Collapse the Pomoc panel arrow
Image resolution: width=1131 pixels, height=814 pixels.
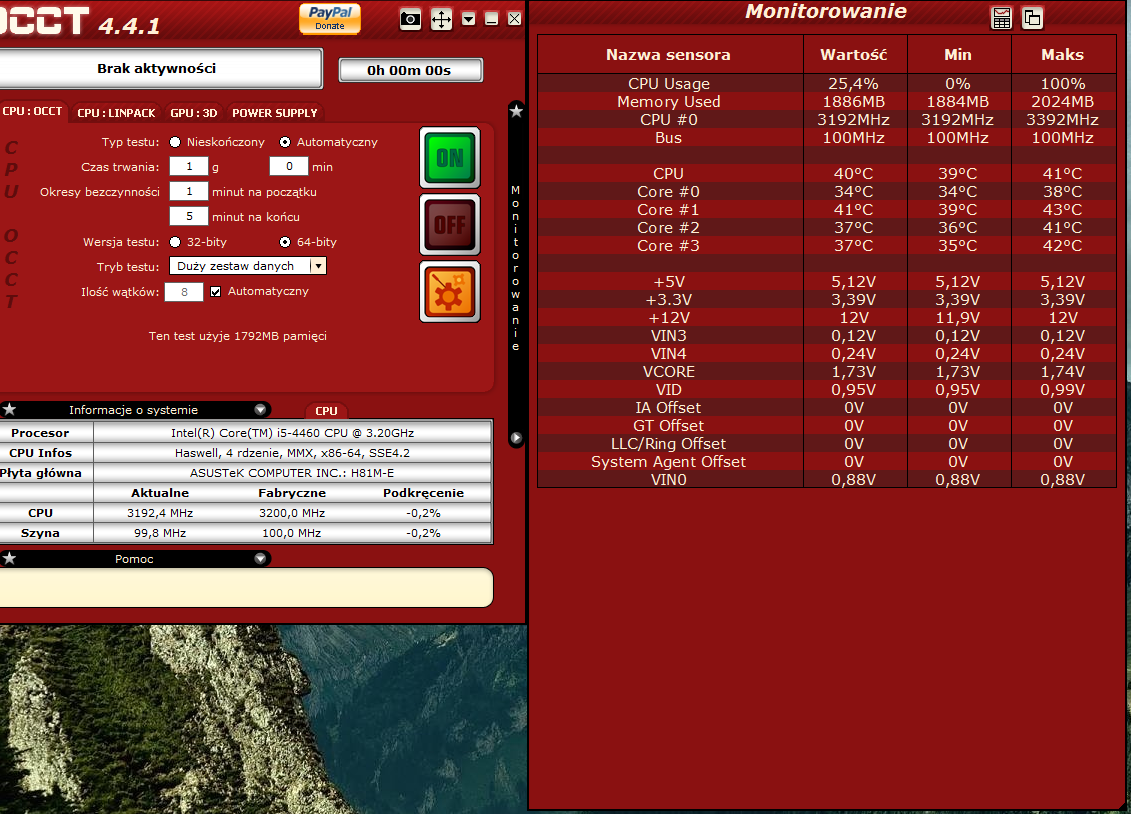(x=260, y=559)
